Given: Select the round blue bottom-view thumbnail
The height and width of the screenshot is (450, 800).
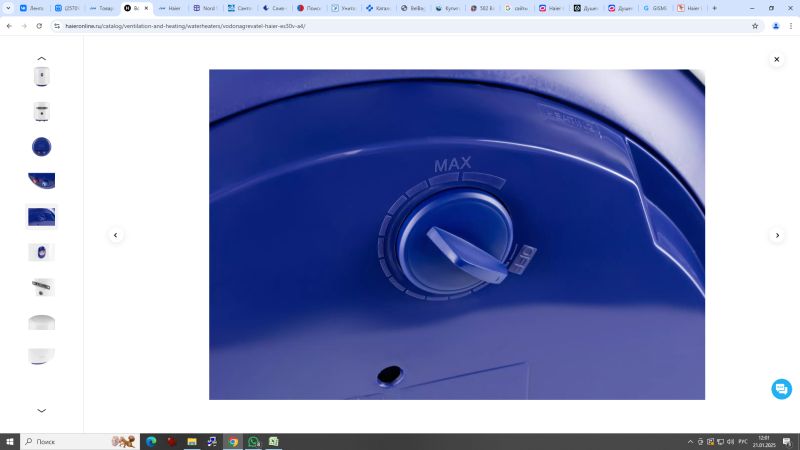Looking at the screenshot, I should pyautogui.click(x=41, y=147).
